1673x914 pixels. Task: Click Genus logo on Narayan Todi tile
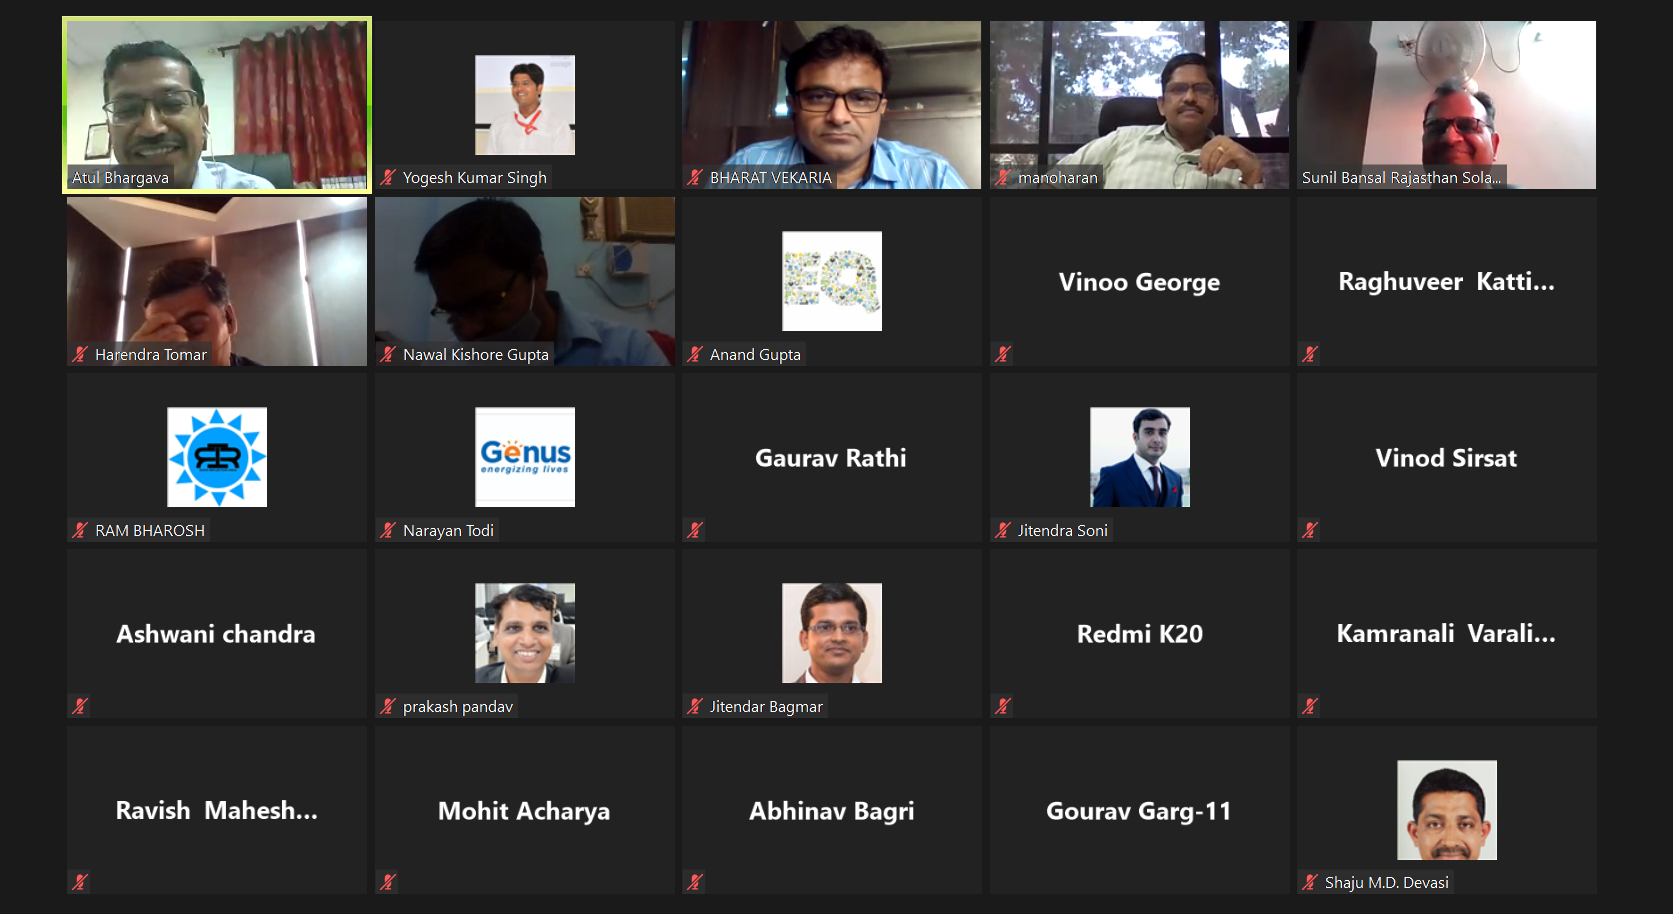coord(525,457)
